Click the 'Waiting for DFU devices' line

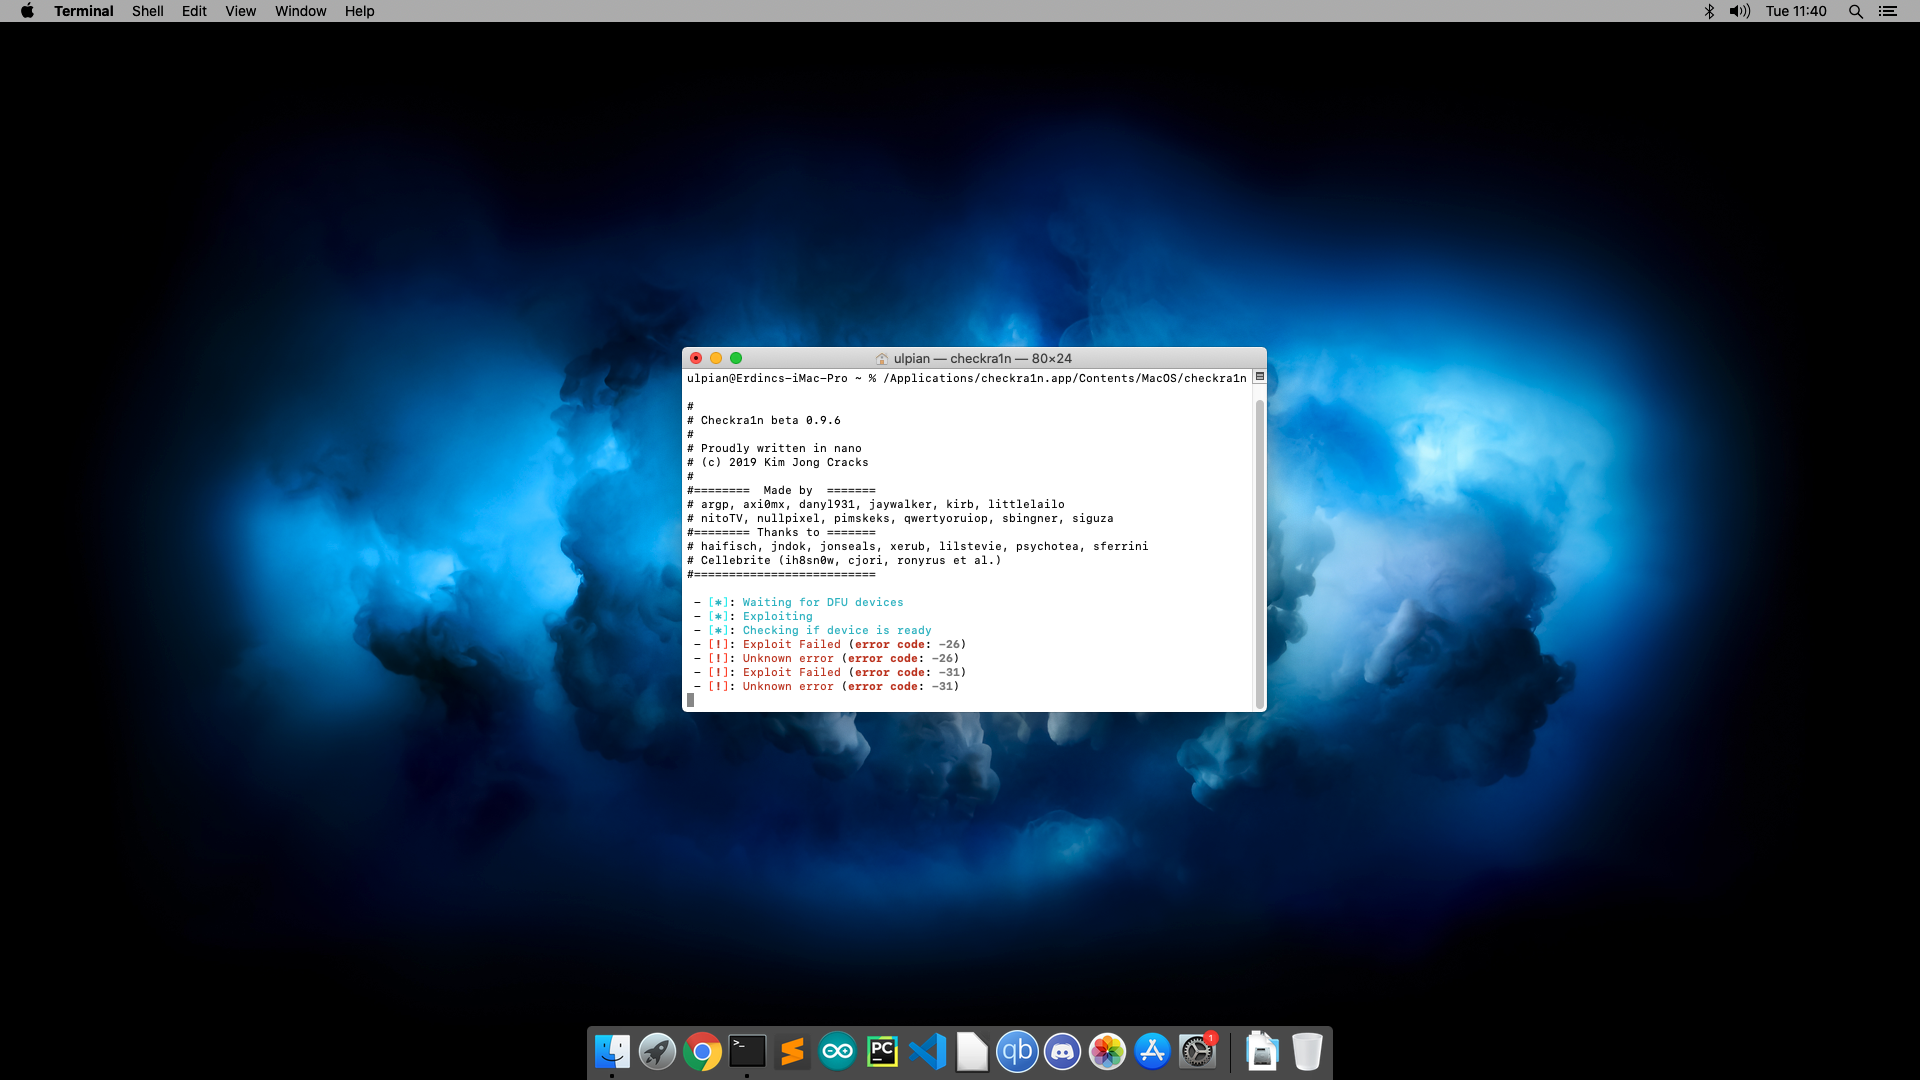click(x=799, y=603)
